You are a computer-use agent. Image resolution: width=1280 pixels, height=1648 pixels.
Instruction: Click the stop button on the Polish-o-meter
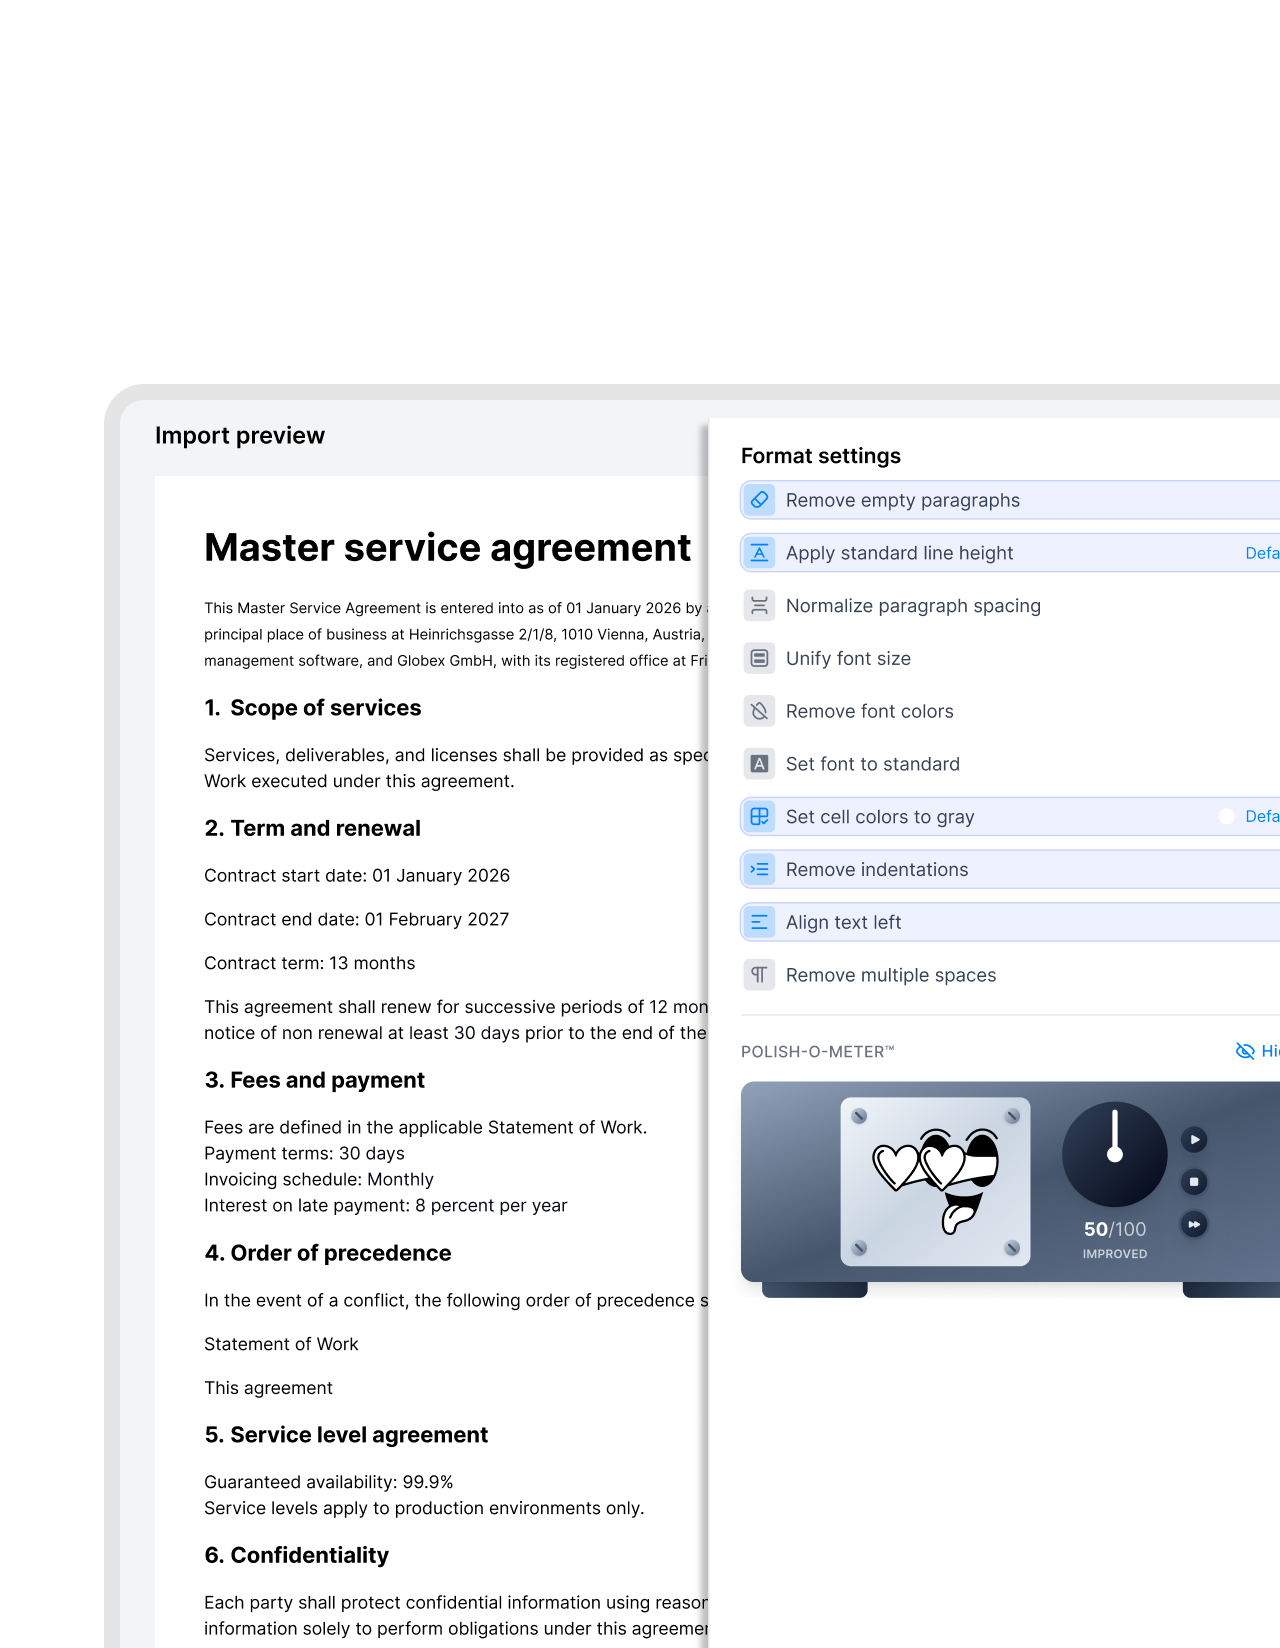[1194, 1182]
